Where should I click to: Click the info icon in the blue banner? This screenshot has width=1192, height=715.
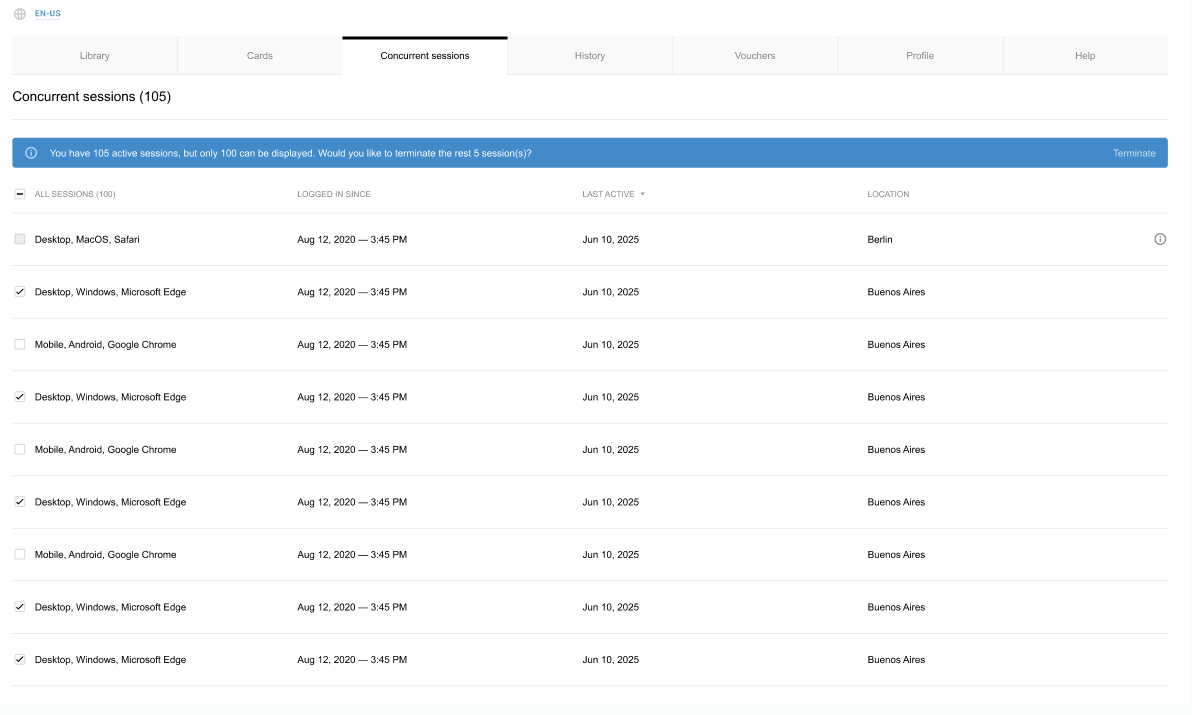tap(31, 153)
